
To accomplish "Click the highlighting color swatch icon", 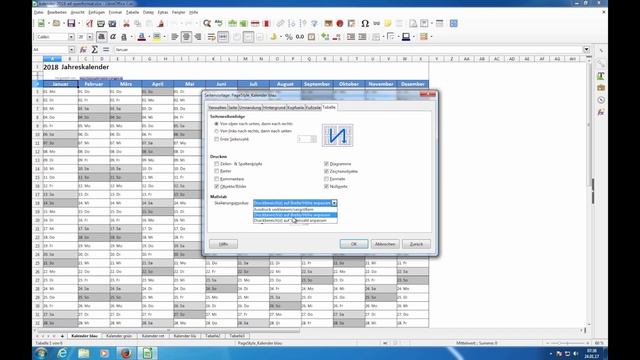I will coord(156,37).
